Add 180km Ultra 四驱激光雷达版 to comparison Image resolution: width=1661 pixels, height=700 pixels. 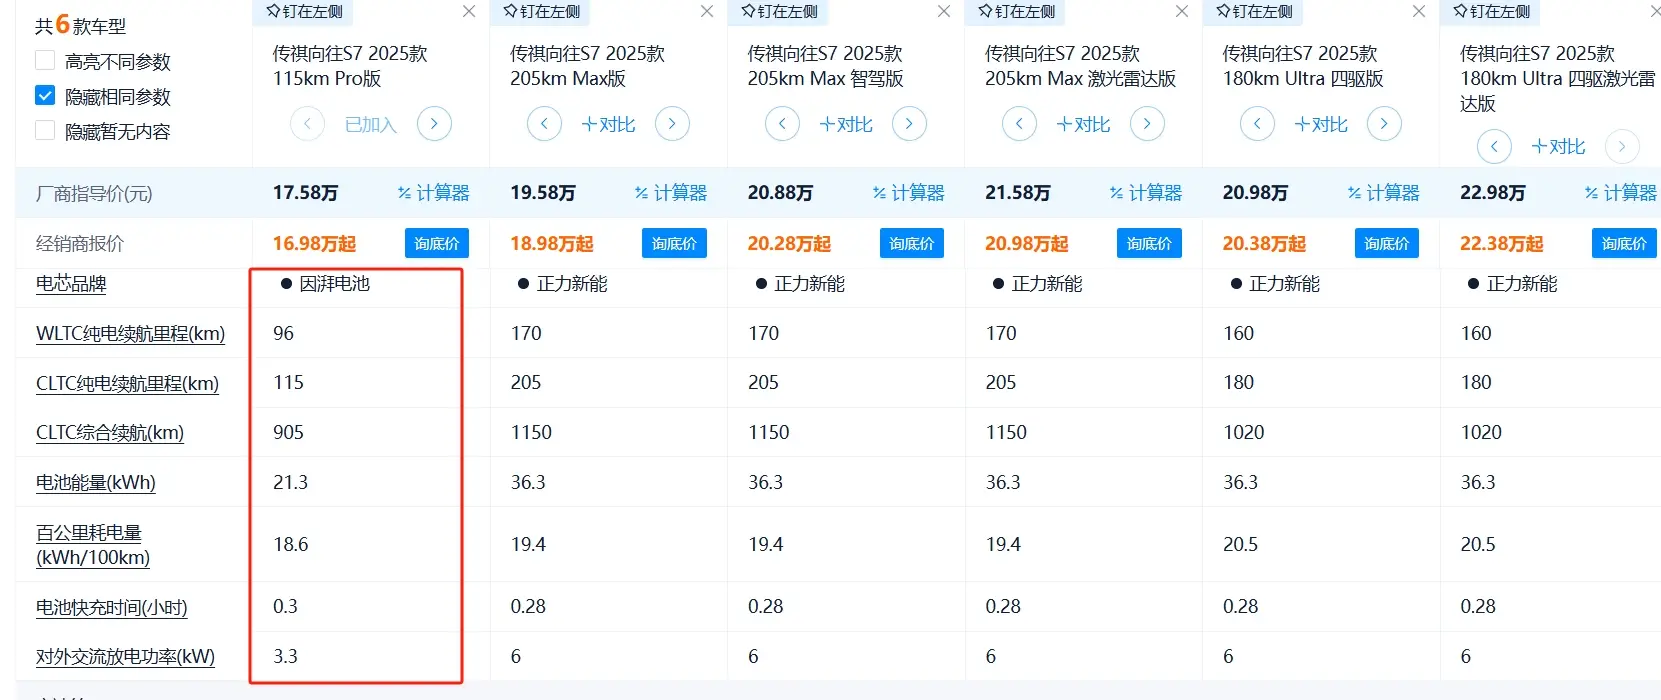tap(1558, 146)
